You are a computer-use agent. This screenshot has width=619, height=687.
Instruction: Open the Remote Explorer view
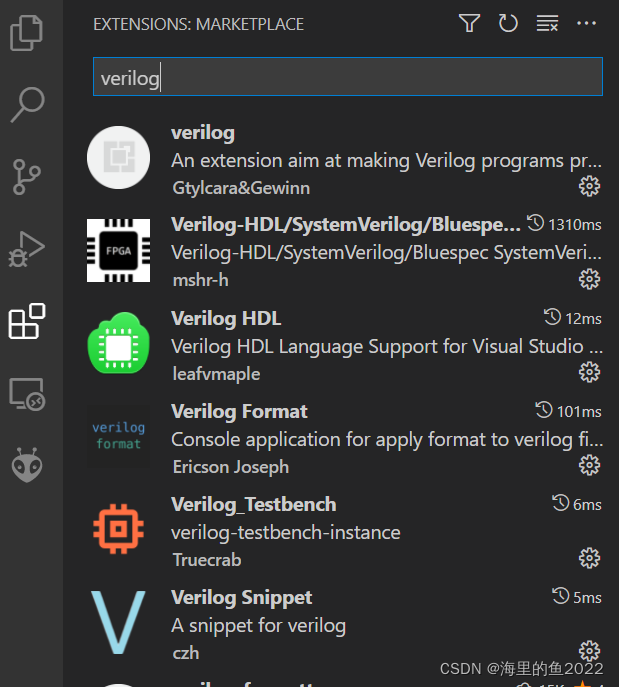[27, 393]
